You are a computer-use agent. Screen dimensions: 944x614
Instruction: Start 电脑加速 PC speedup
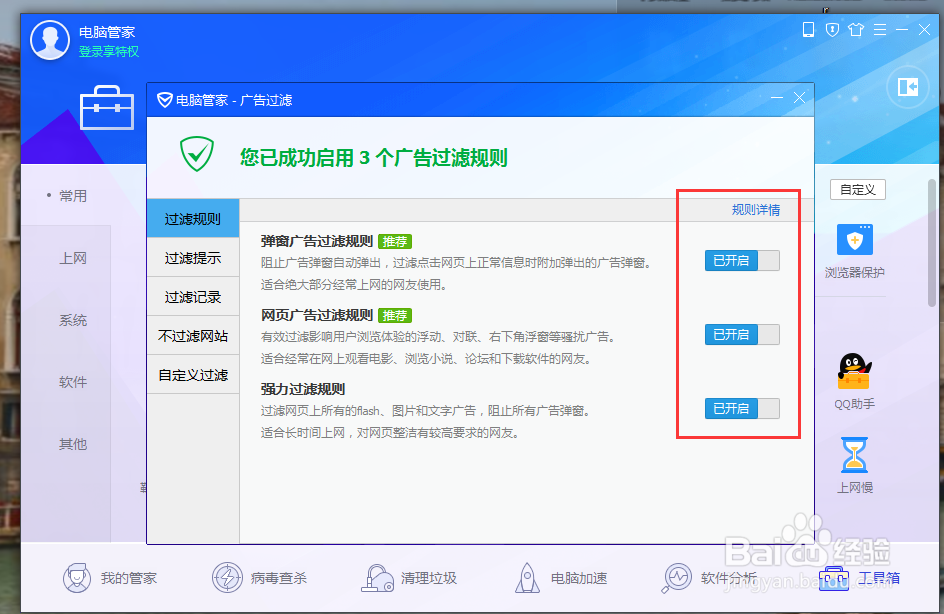[x=565, y=578]
